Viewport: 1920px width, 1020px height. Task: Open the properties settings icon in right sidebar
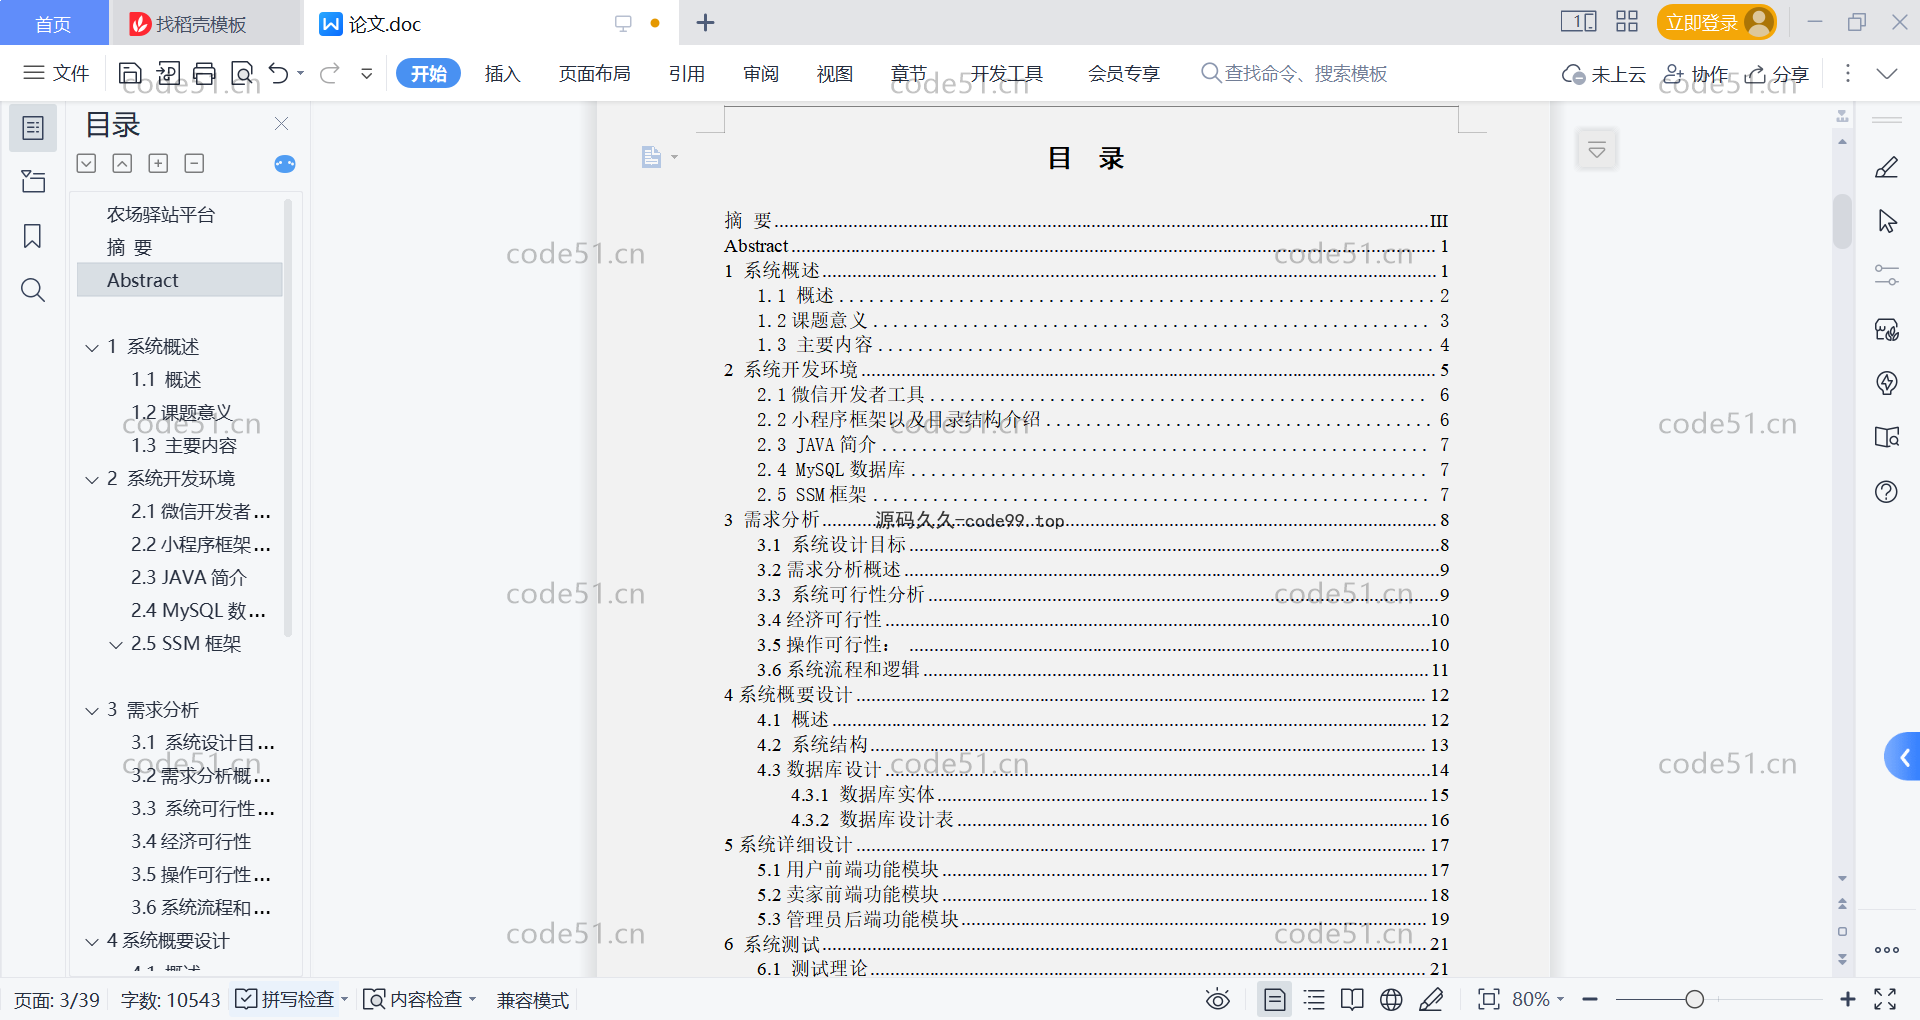[x=1887, y=275]
